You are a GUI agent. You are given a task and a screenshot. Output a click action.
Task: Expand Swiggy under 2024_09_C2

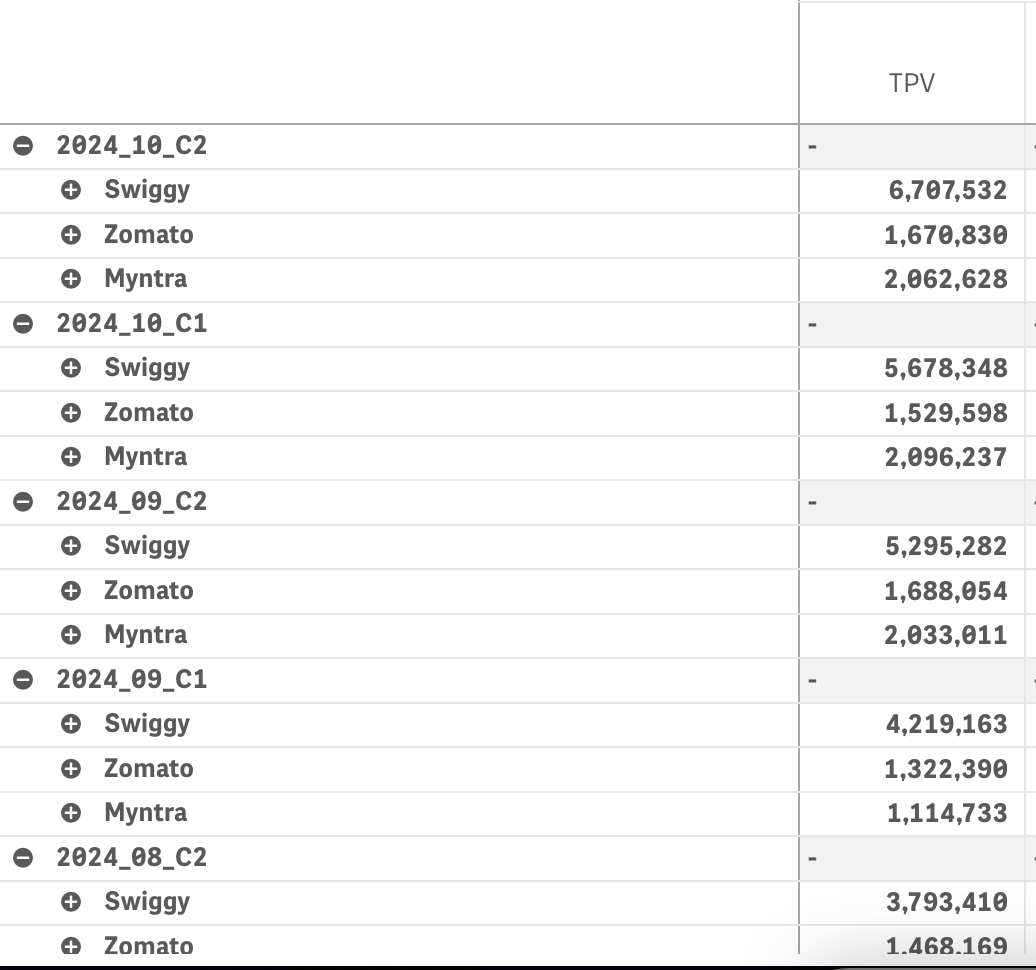(71, 546)
